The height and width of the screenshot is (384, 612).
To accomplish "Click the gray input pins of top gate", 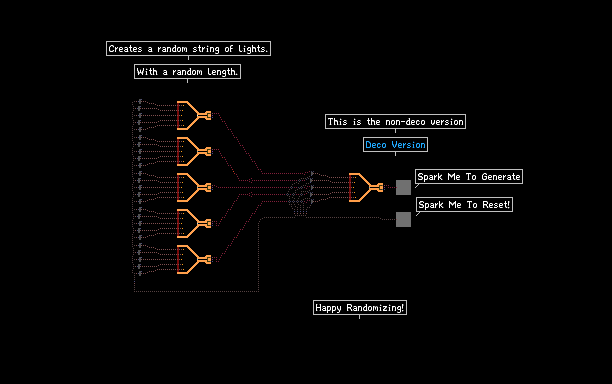I will 140,116.
